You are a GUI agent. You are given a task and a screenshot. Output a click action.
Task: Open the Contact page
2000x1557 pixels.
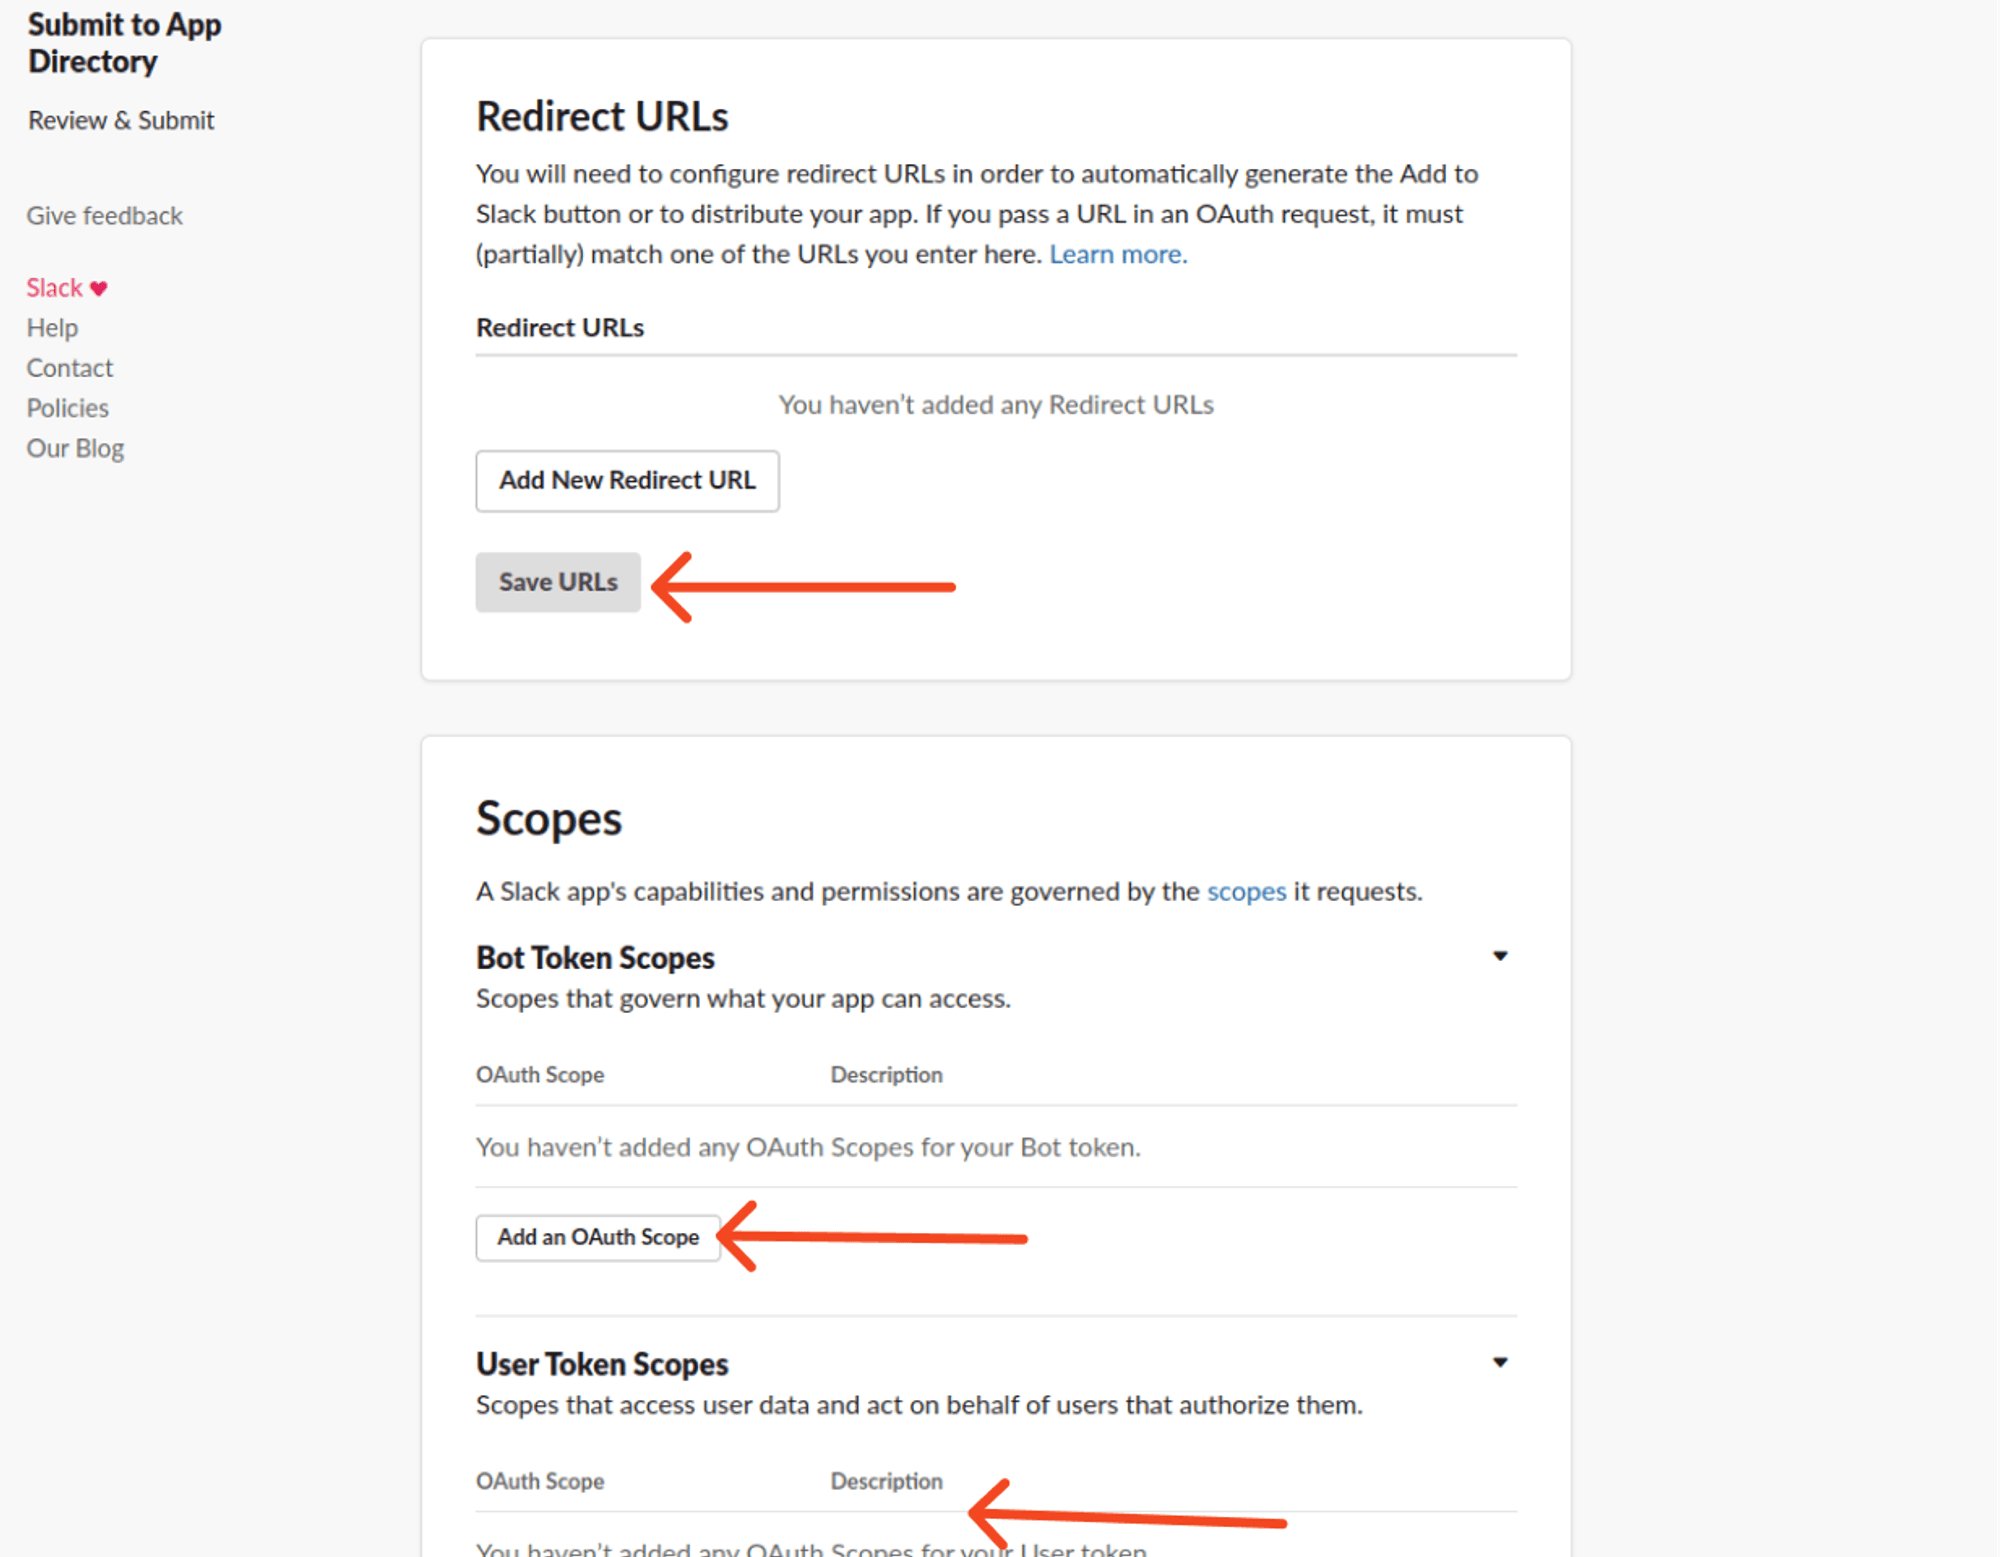click(69, 367)
